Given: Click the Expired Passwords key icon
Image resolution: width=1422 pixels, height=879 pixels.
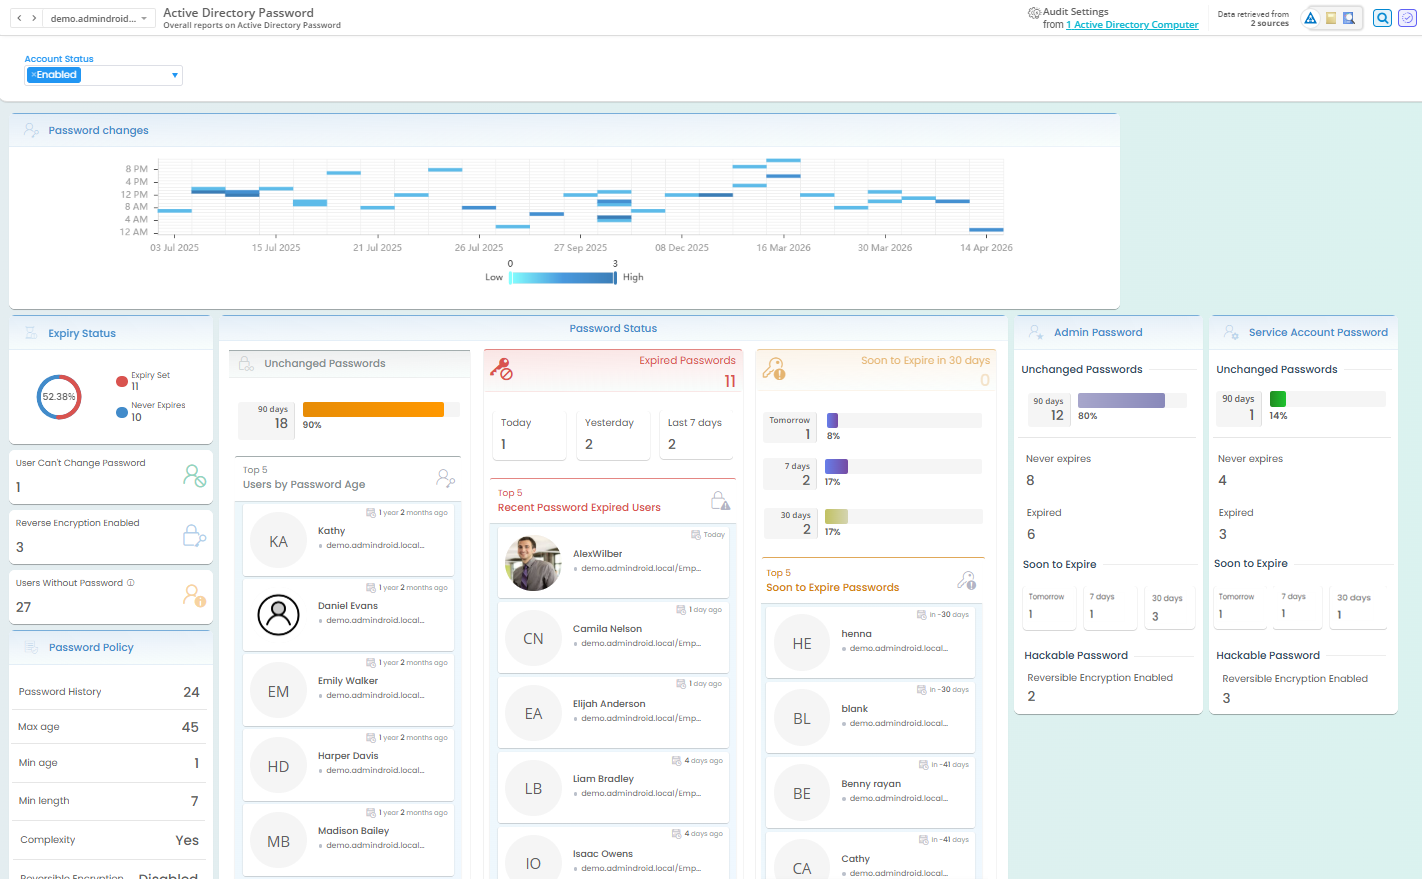Looking at the screenshot, I should tap(501, 369).
